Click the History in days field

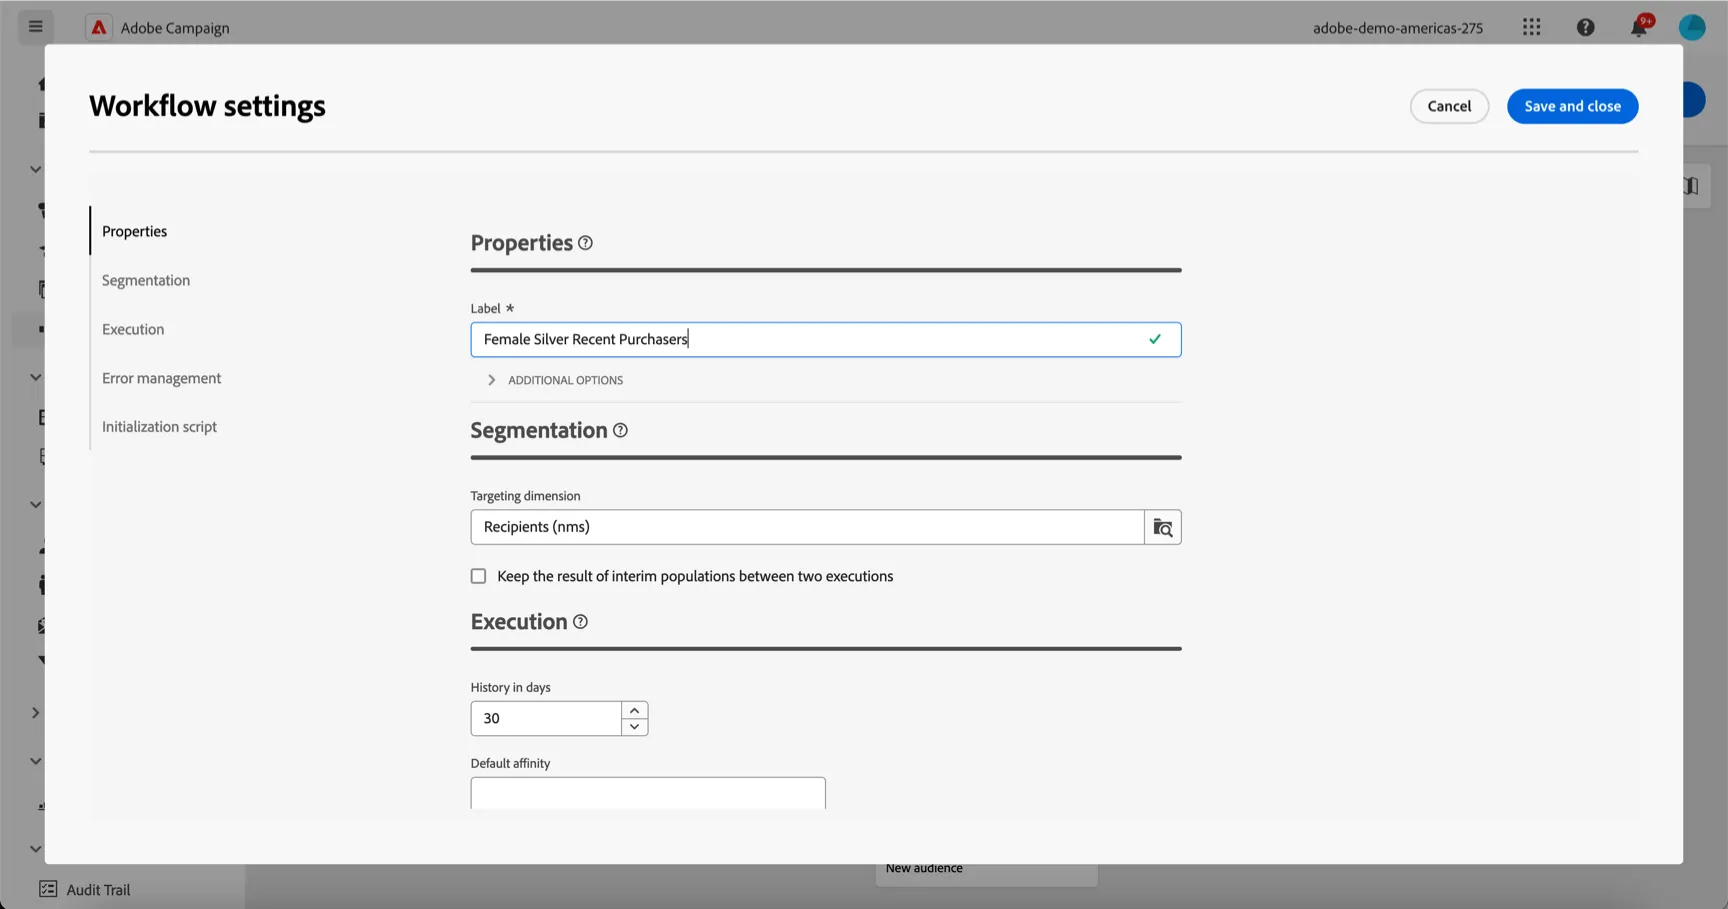546,719
